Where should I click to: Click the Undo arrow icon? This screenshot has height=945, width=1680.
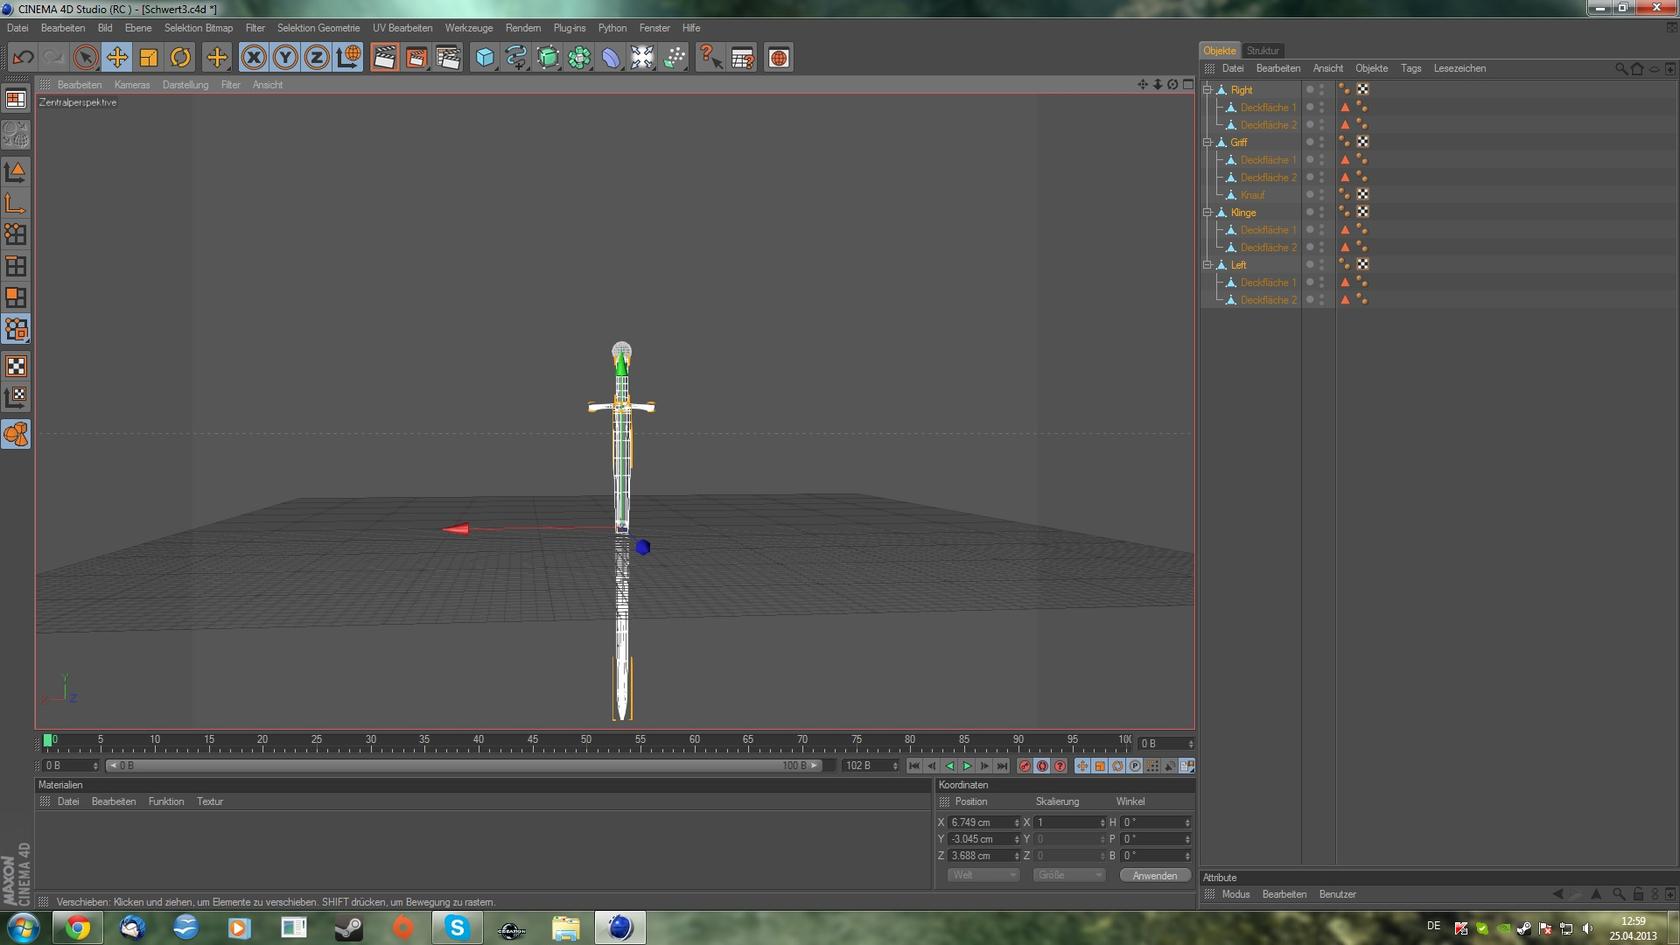23,58
